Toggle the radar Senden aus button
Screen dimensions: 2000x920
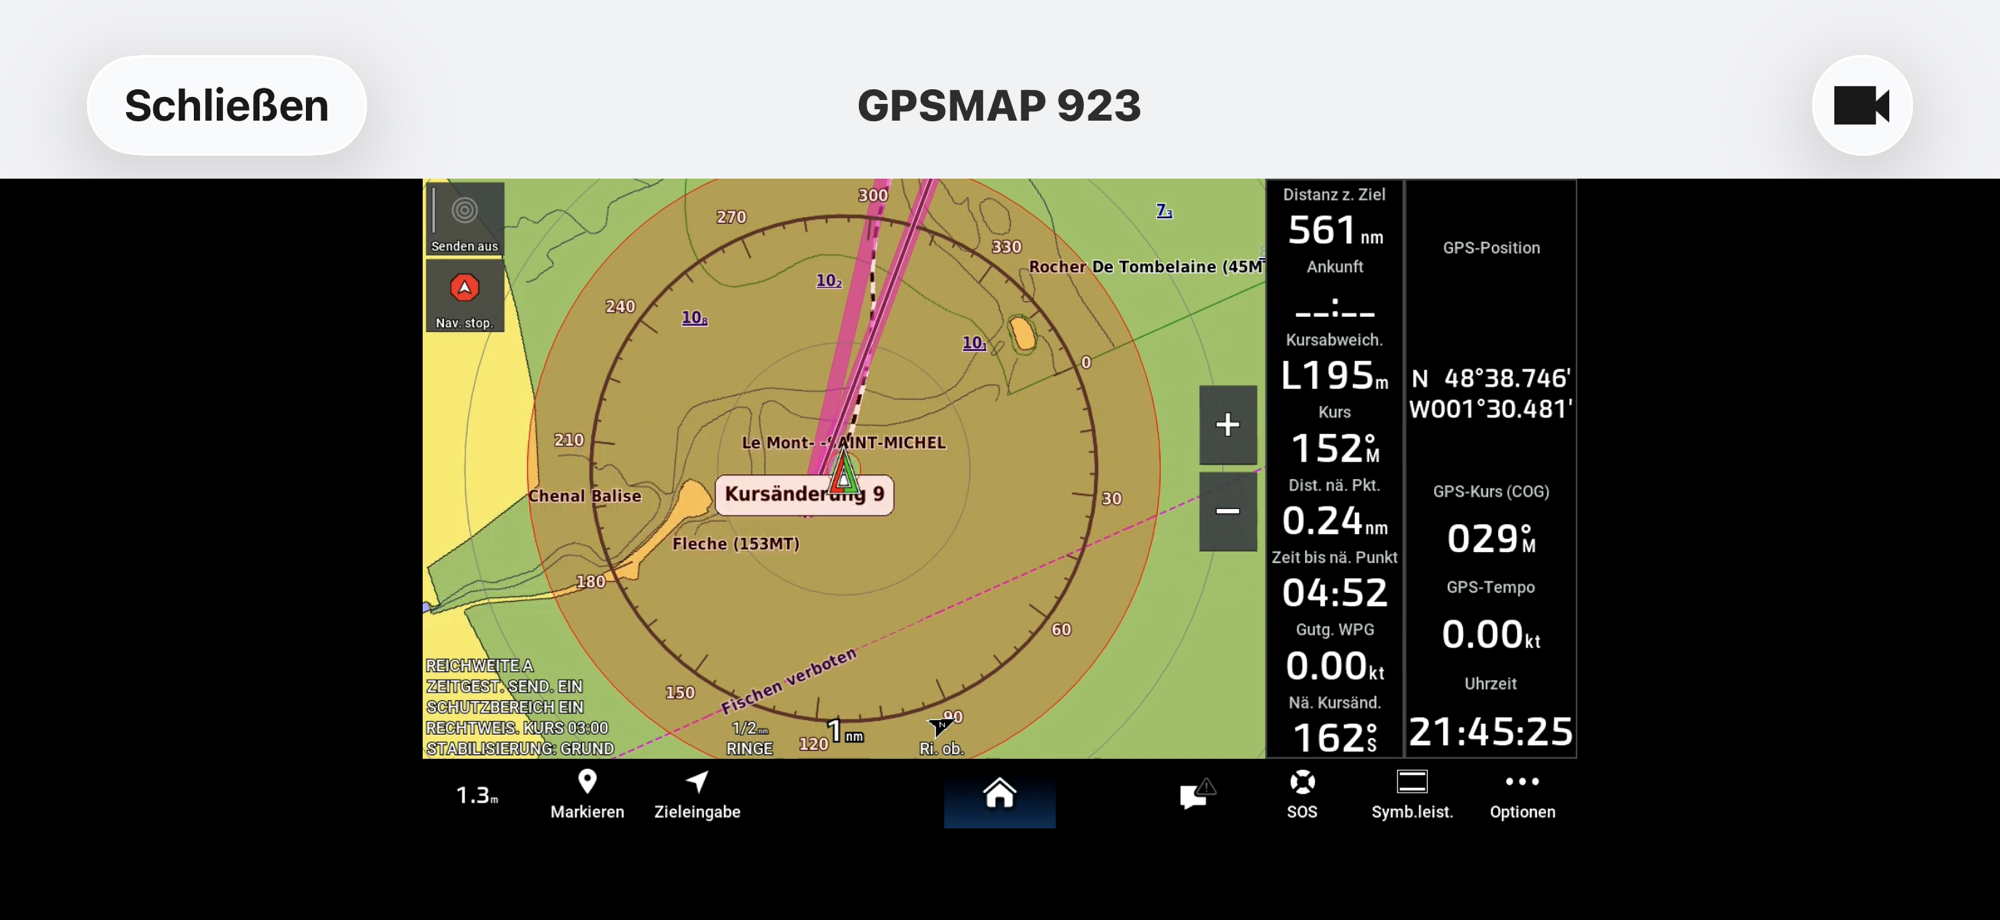(465, 219)
